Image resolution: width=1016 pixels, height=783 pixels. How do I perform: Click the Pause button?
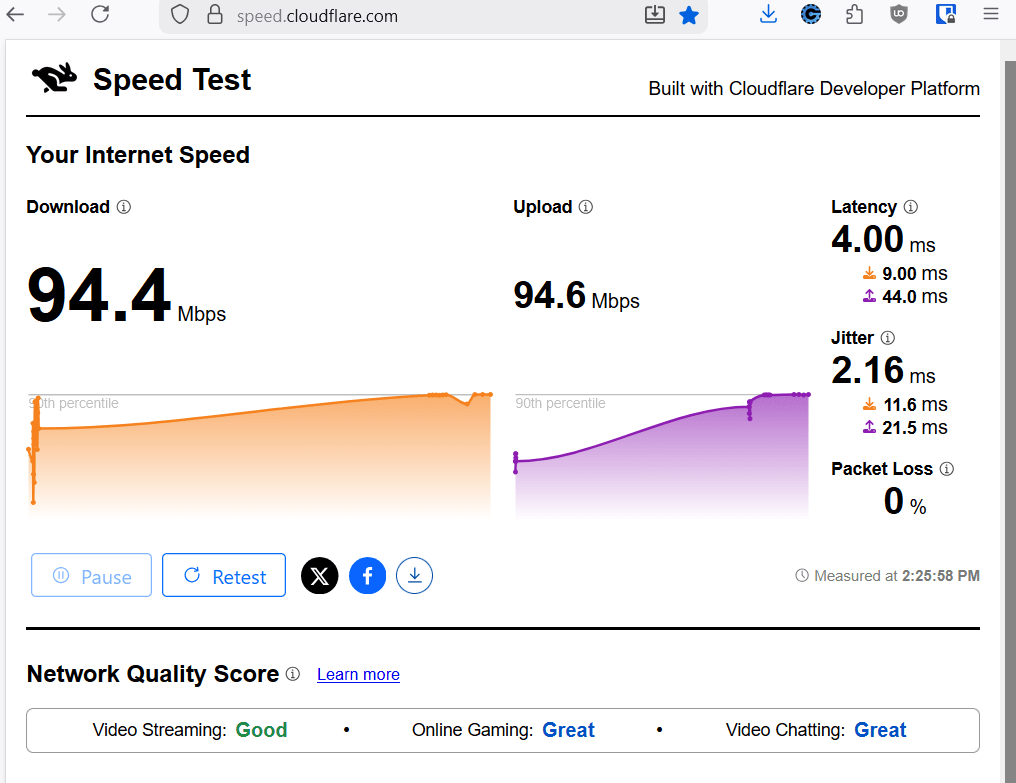tap(91, 575)
